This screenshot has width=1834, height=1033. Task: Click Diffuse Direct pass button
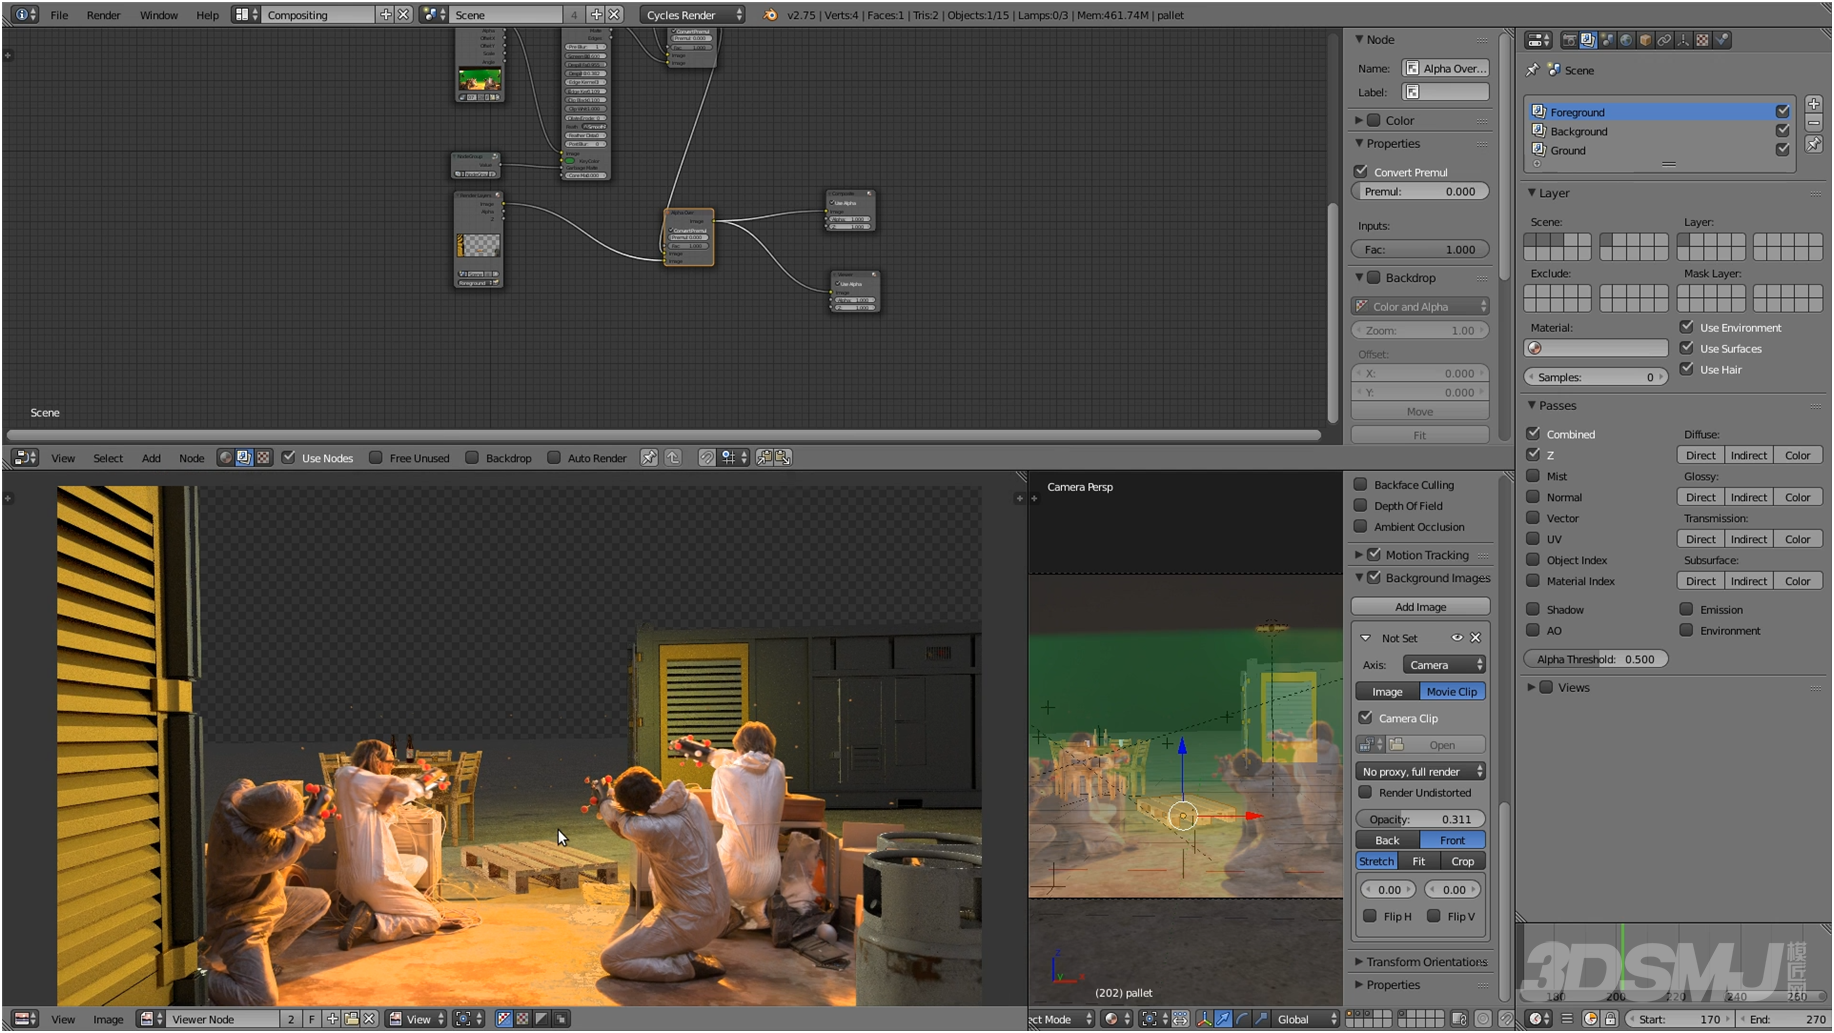pos(1700,455)
